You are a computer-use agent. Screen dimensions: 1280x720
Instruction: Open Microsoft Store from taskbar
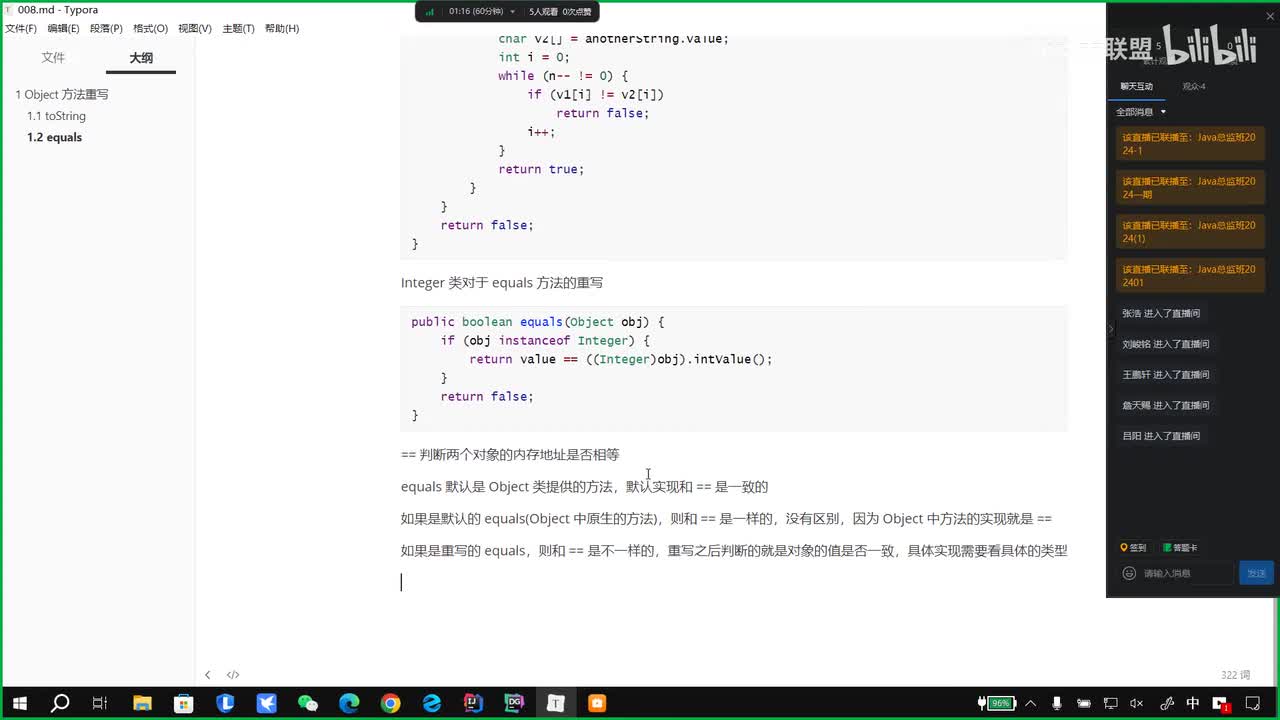coord(183,703)
